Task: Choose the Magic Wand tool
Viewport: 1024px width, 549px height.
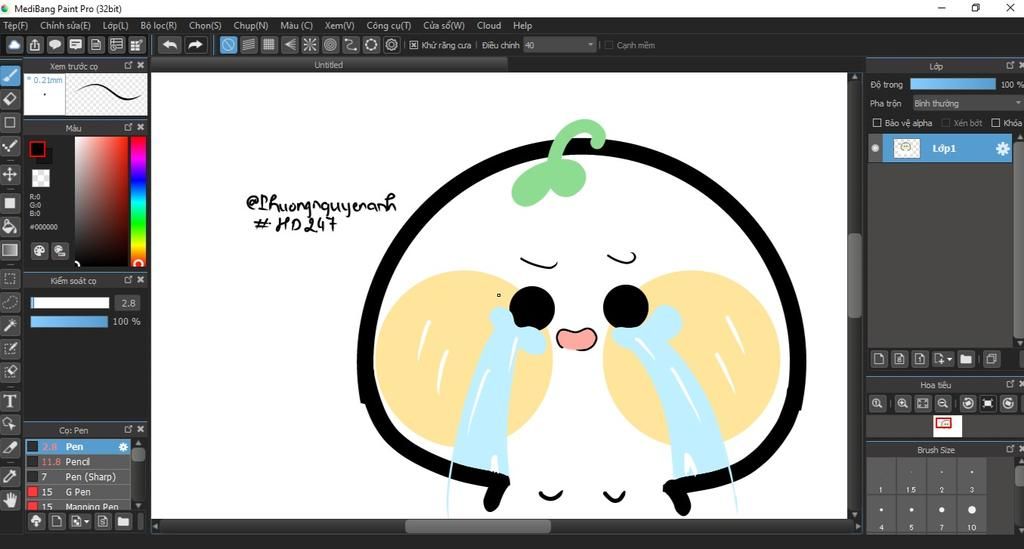Action: click(x=10, y=325)
